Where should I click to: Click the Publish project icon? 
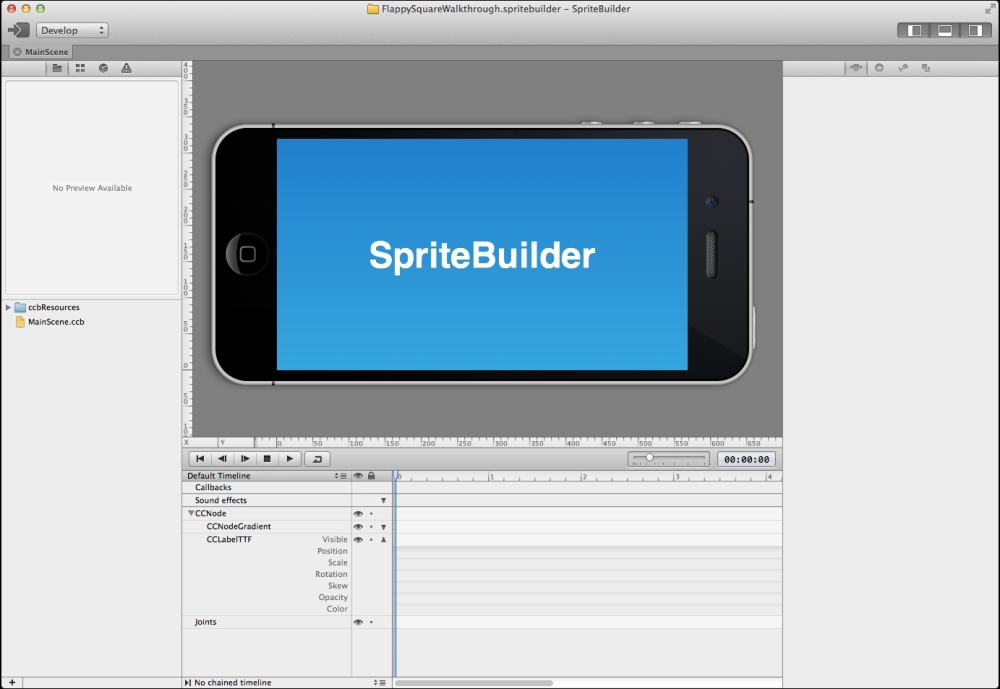point(18,30)
